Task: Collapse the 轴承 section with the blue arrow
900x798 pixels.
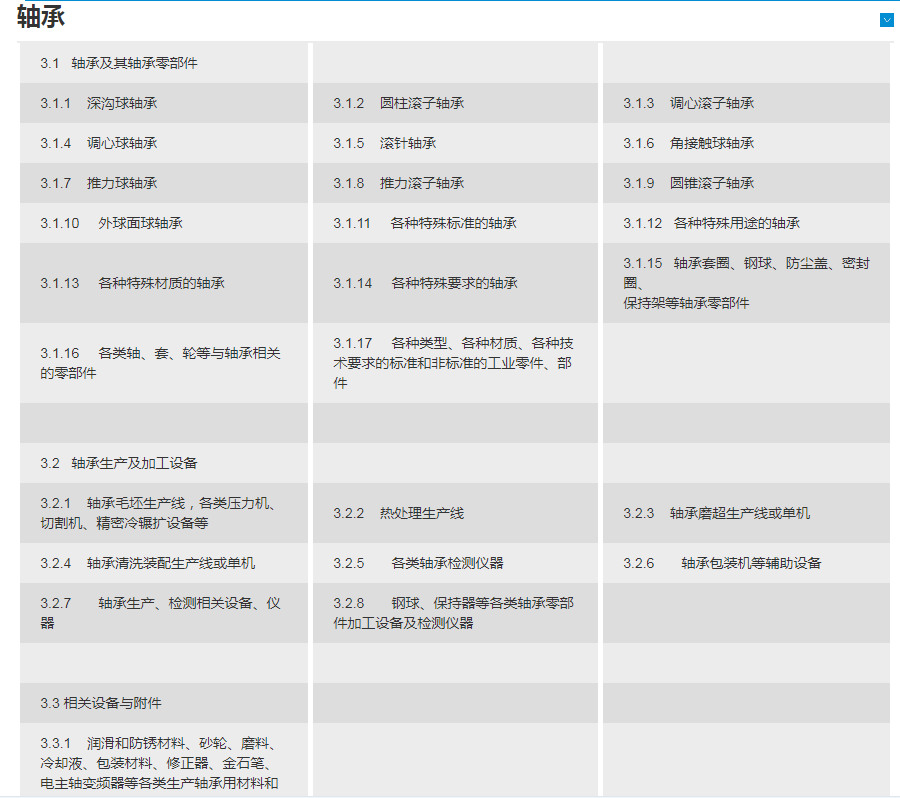Action: coord(886,20)
